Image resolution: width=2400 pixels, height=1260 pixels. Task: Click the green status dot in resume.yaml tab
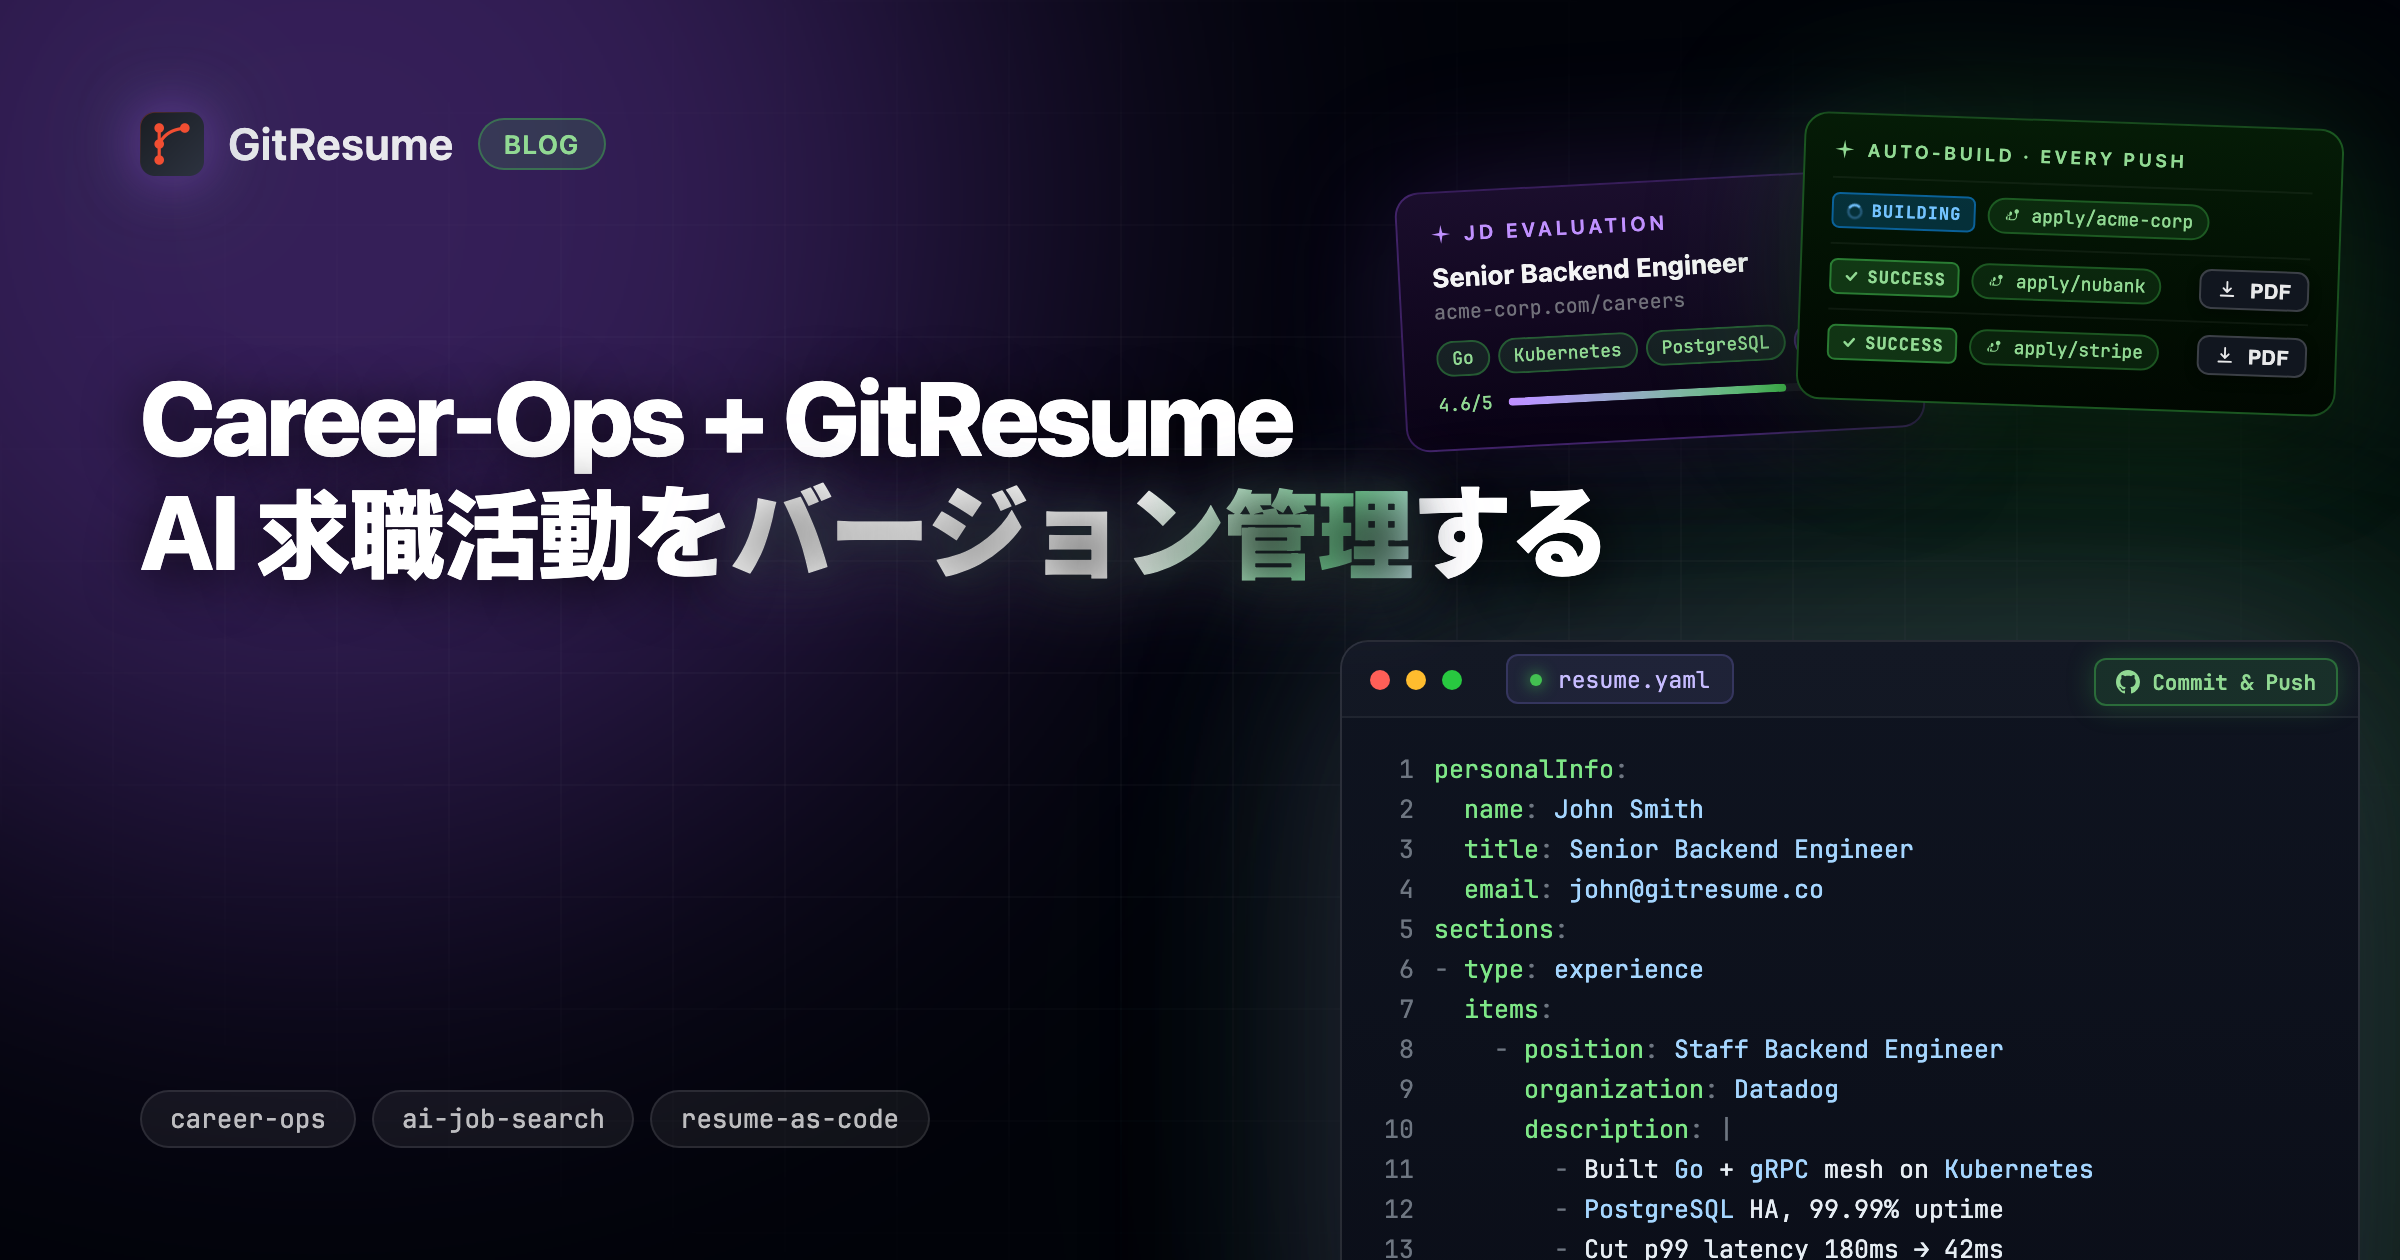[1535, 680]
